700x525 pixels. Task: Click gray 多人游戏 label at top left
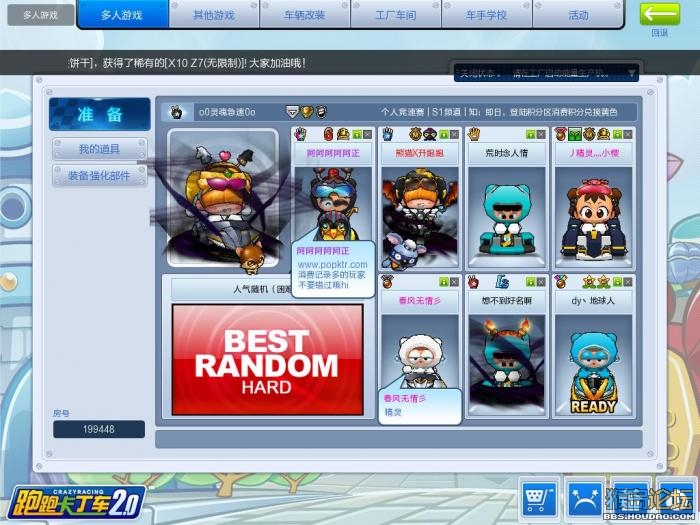pos(41,15)
